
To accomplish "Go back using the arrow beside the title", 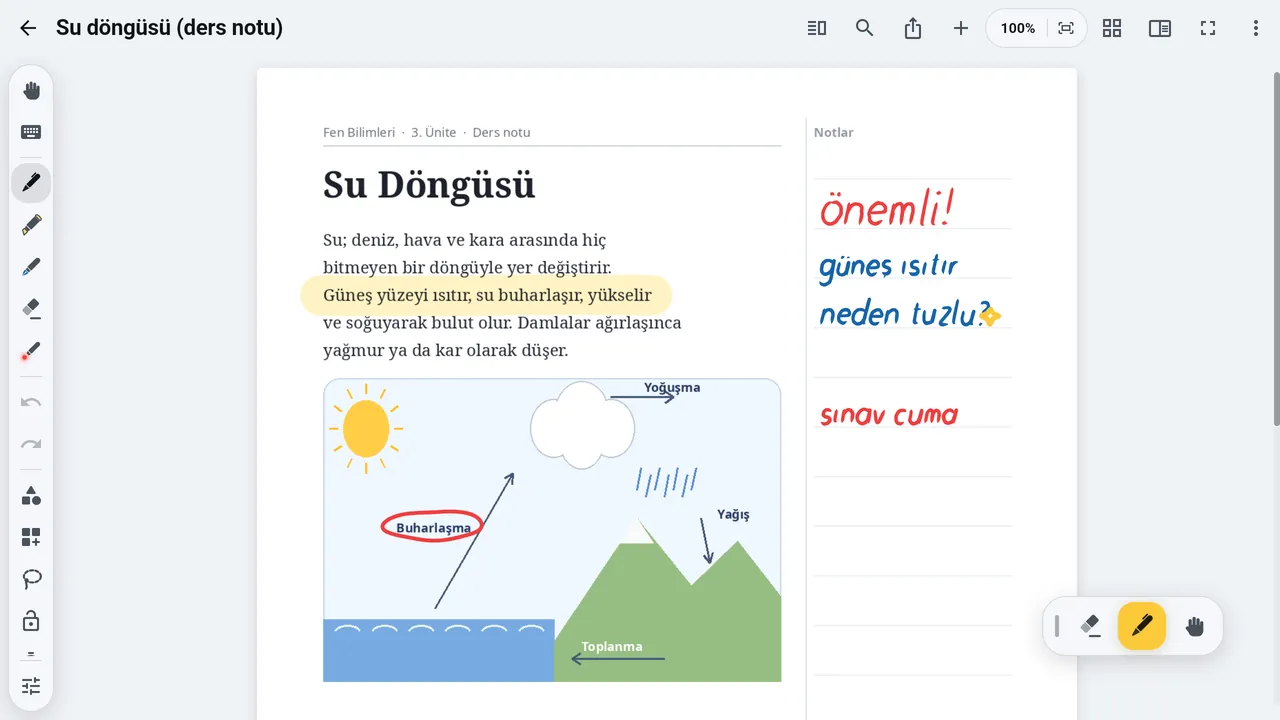I will click(28, 28).
